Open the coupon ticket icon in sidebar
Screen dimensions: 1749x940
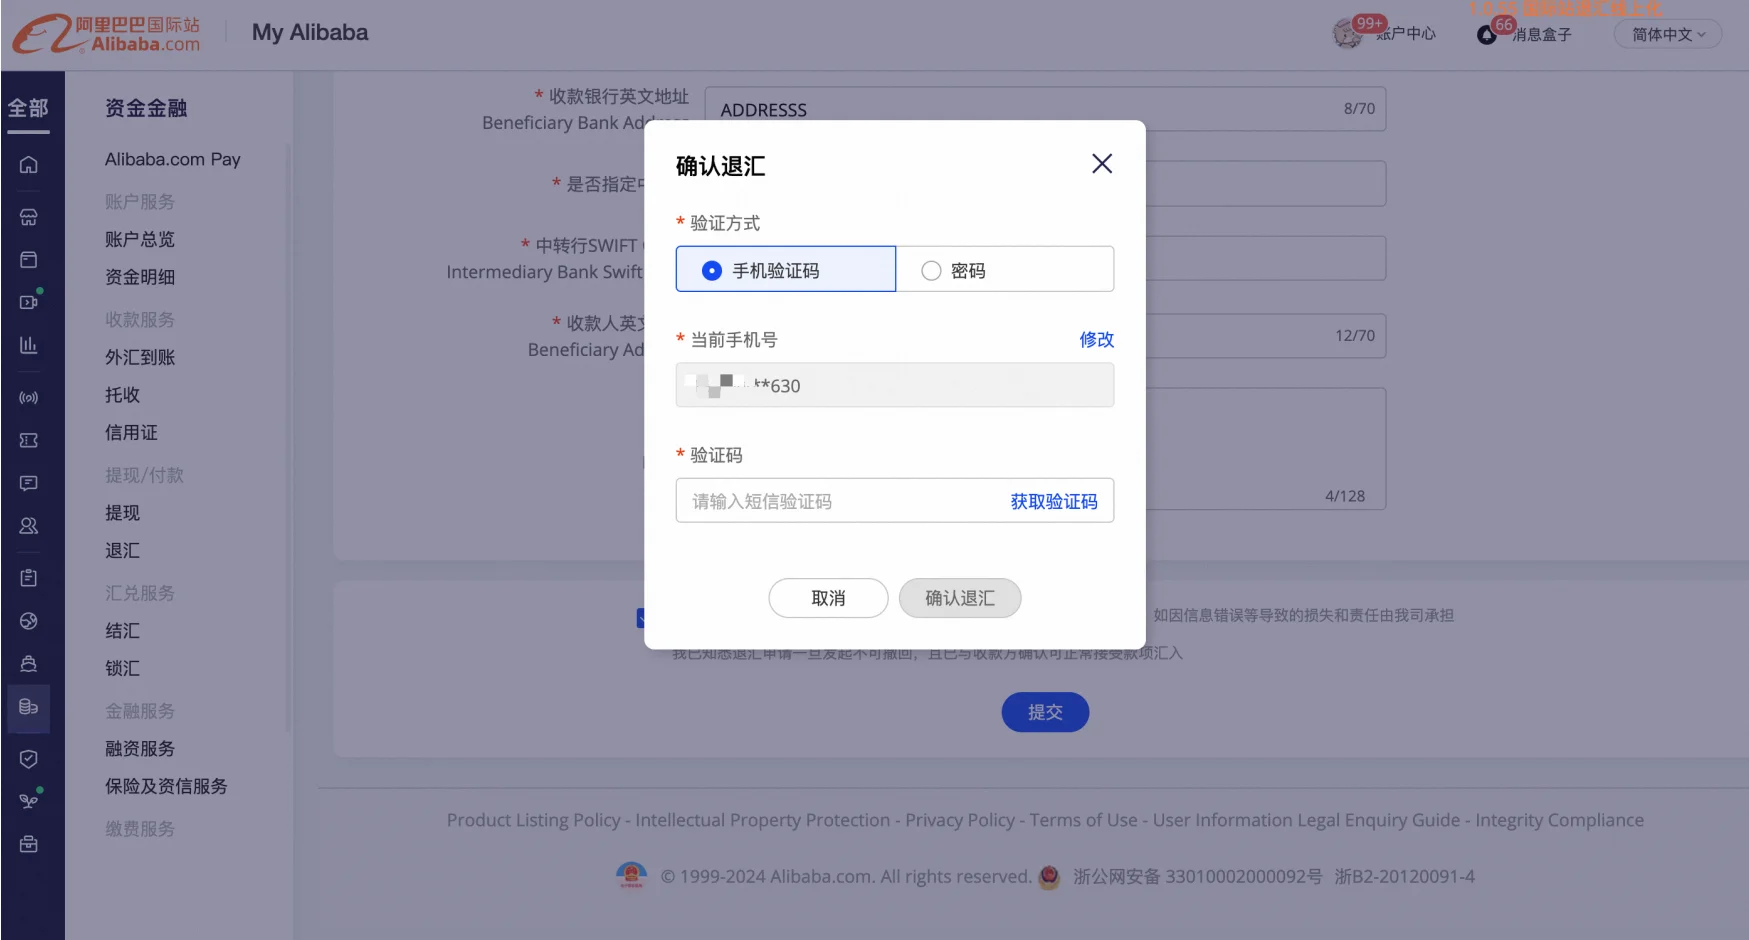click(29, 440)
